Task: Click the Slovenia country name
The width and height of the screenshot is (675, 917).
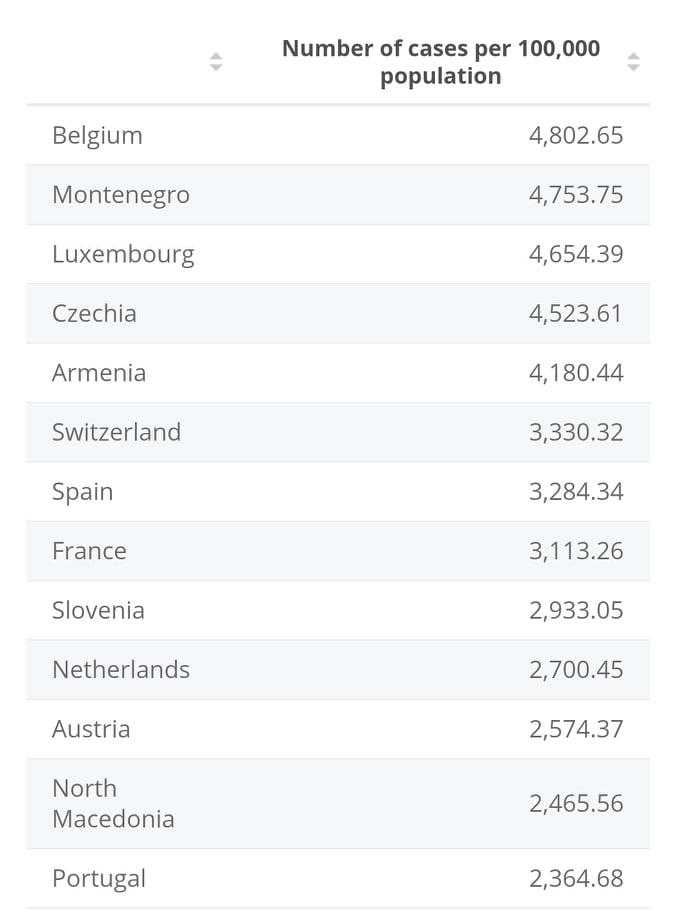Action: click(x=98, y=611)
